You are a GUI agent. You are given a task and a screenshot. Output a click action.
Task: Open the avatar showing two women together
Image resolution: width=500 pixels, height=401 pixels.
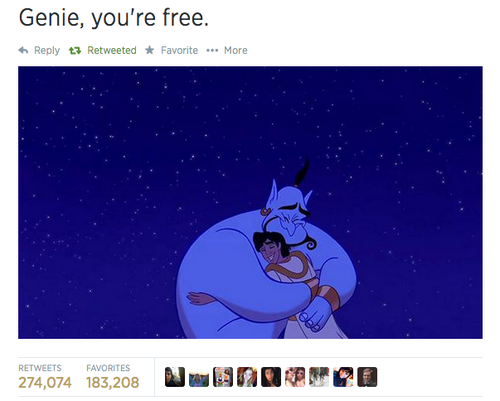pos(295,377)
